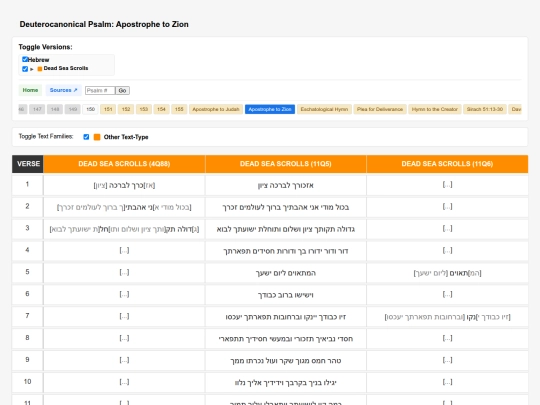540x405 pixels.
Task: Click 11Q5 Hebrew text in verse 9
Action: [285, 361]
